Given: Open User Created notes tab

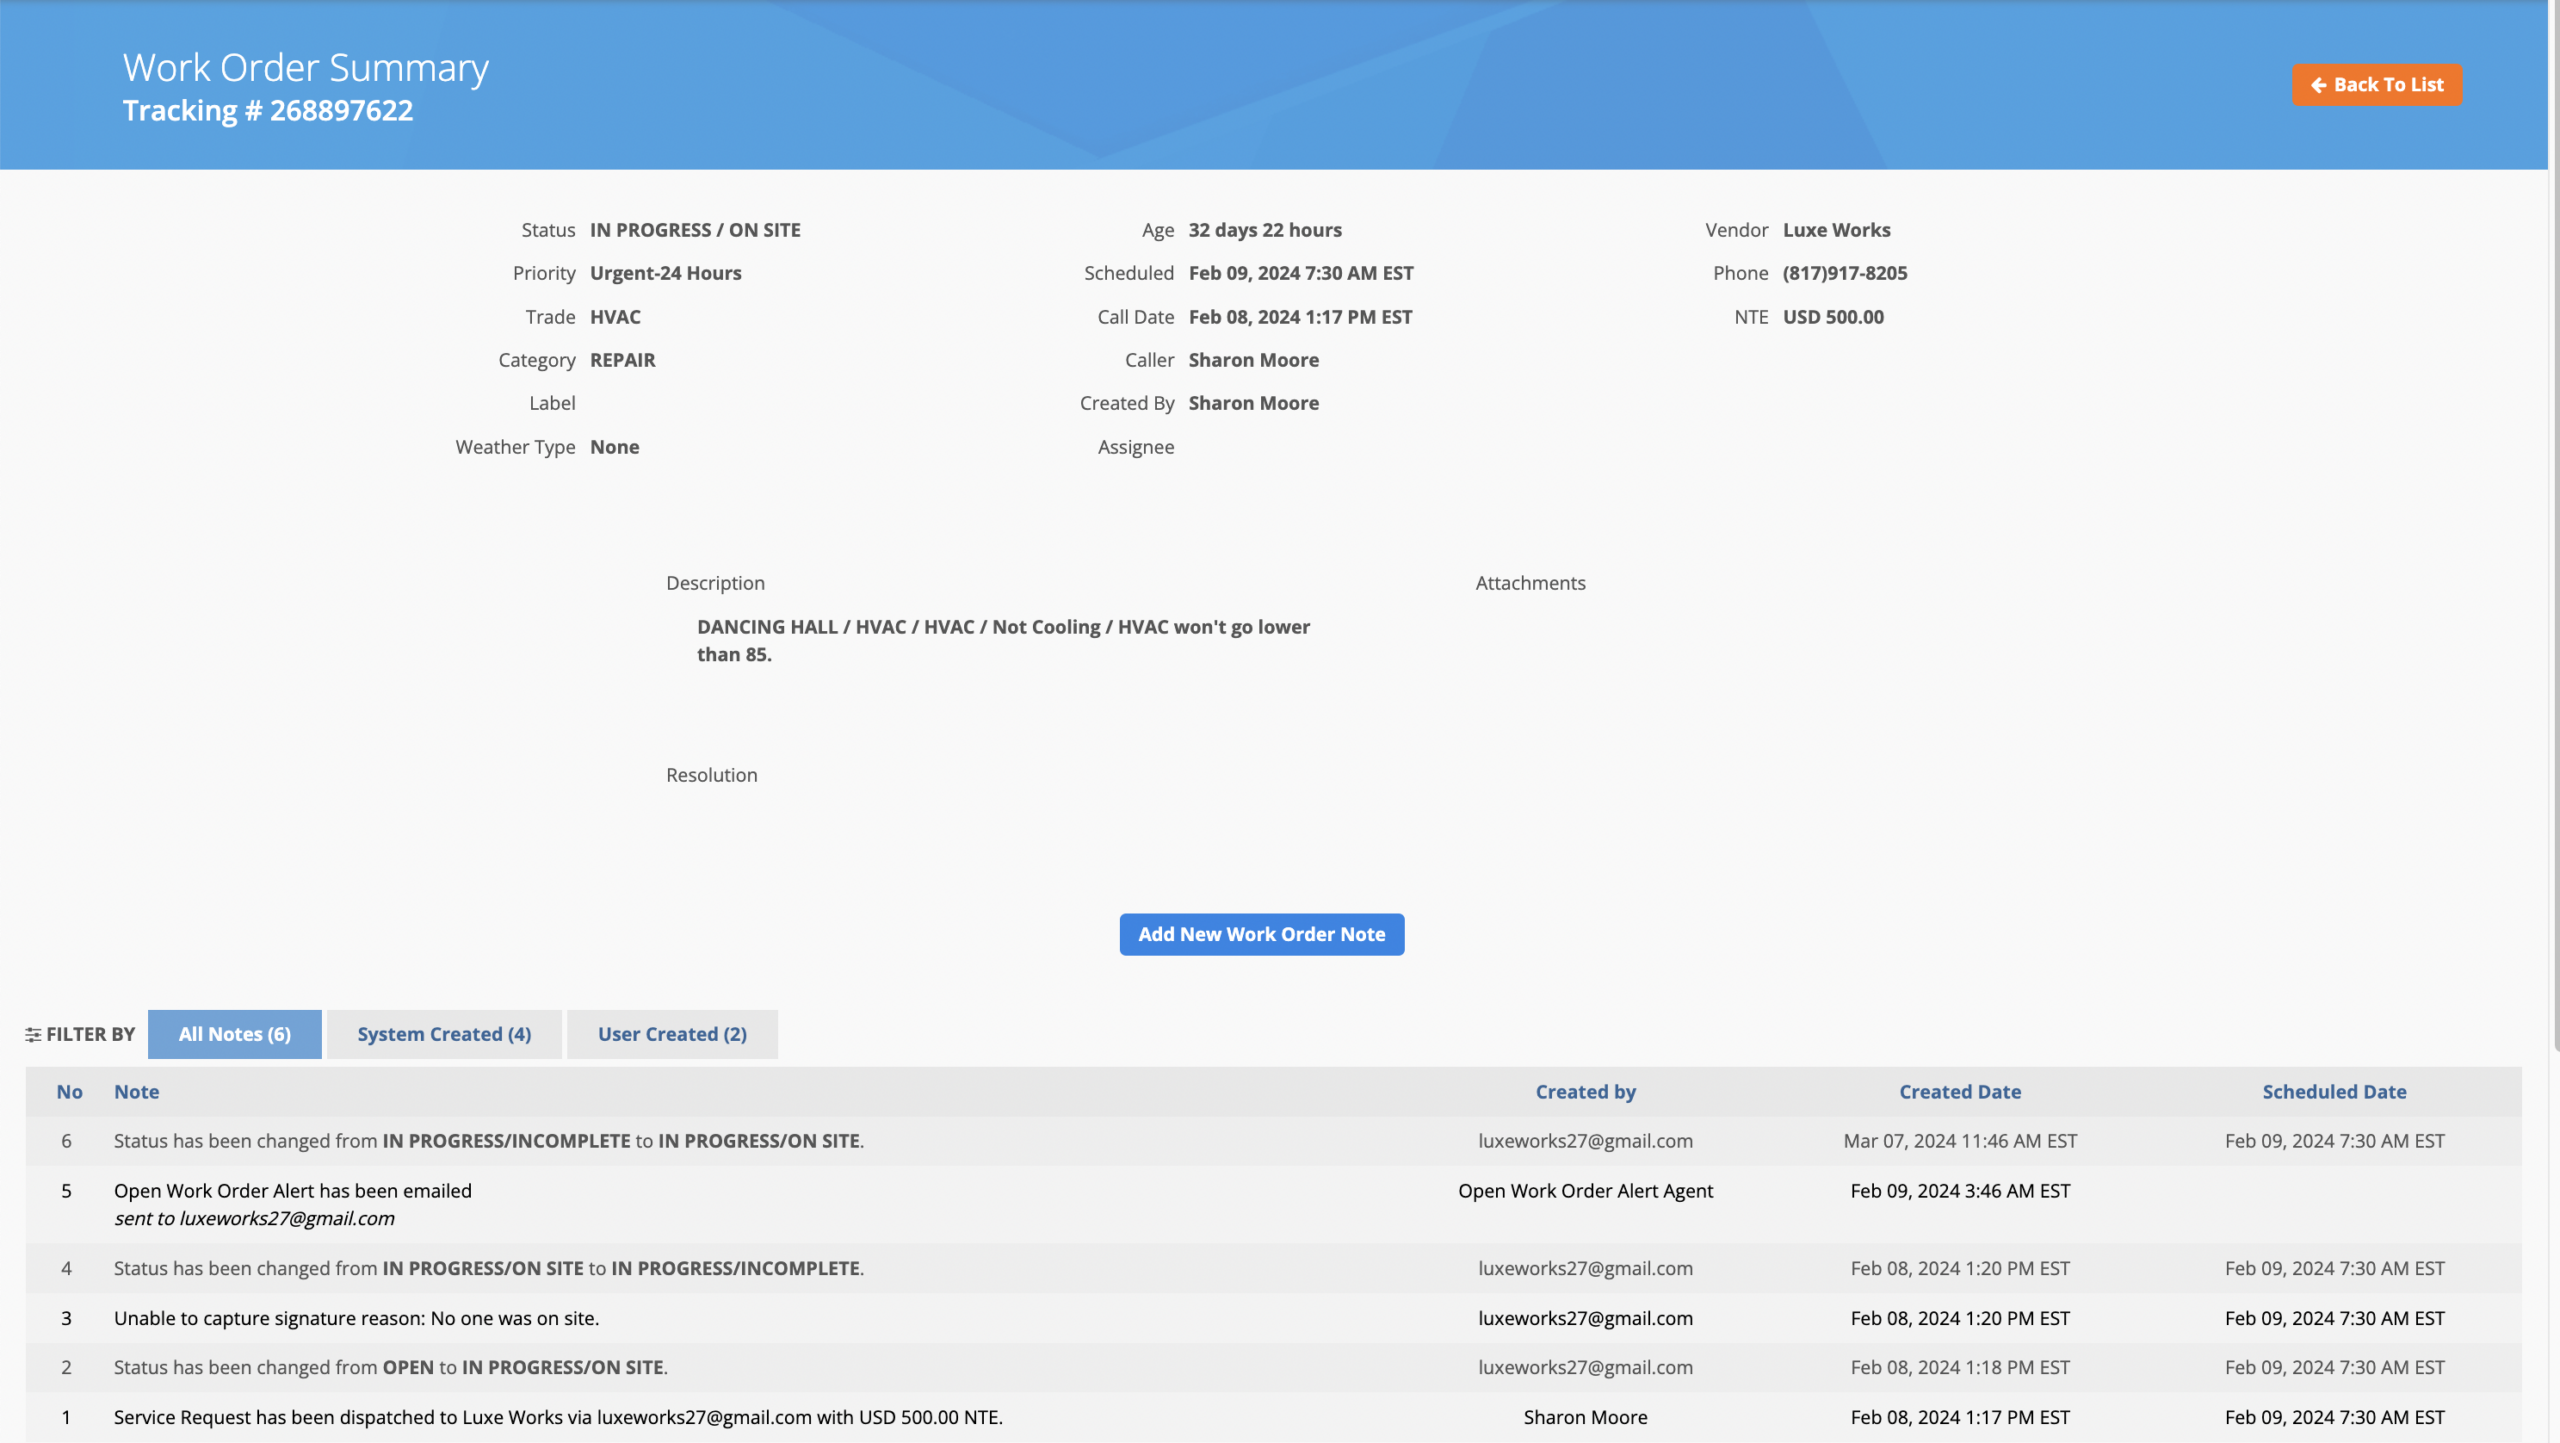Looking at the screenshot, I should tap(672, 1034).
